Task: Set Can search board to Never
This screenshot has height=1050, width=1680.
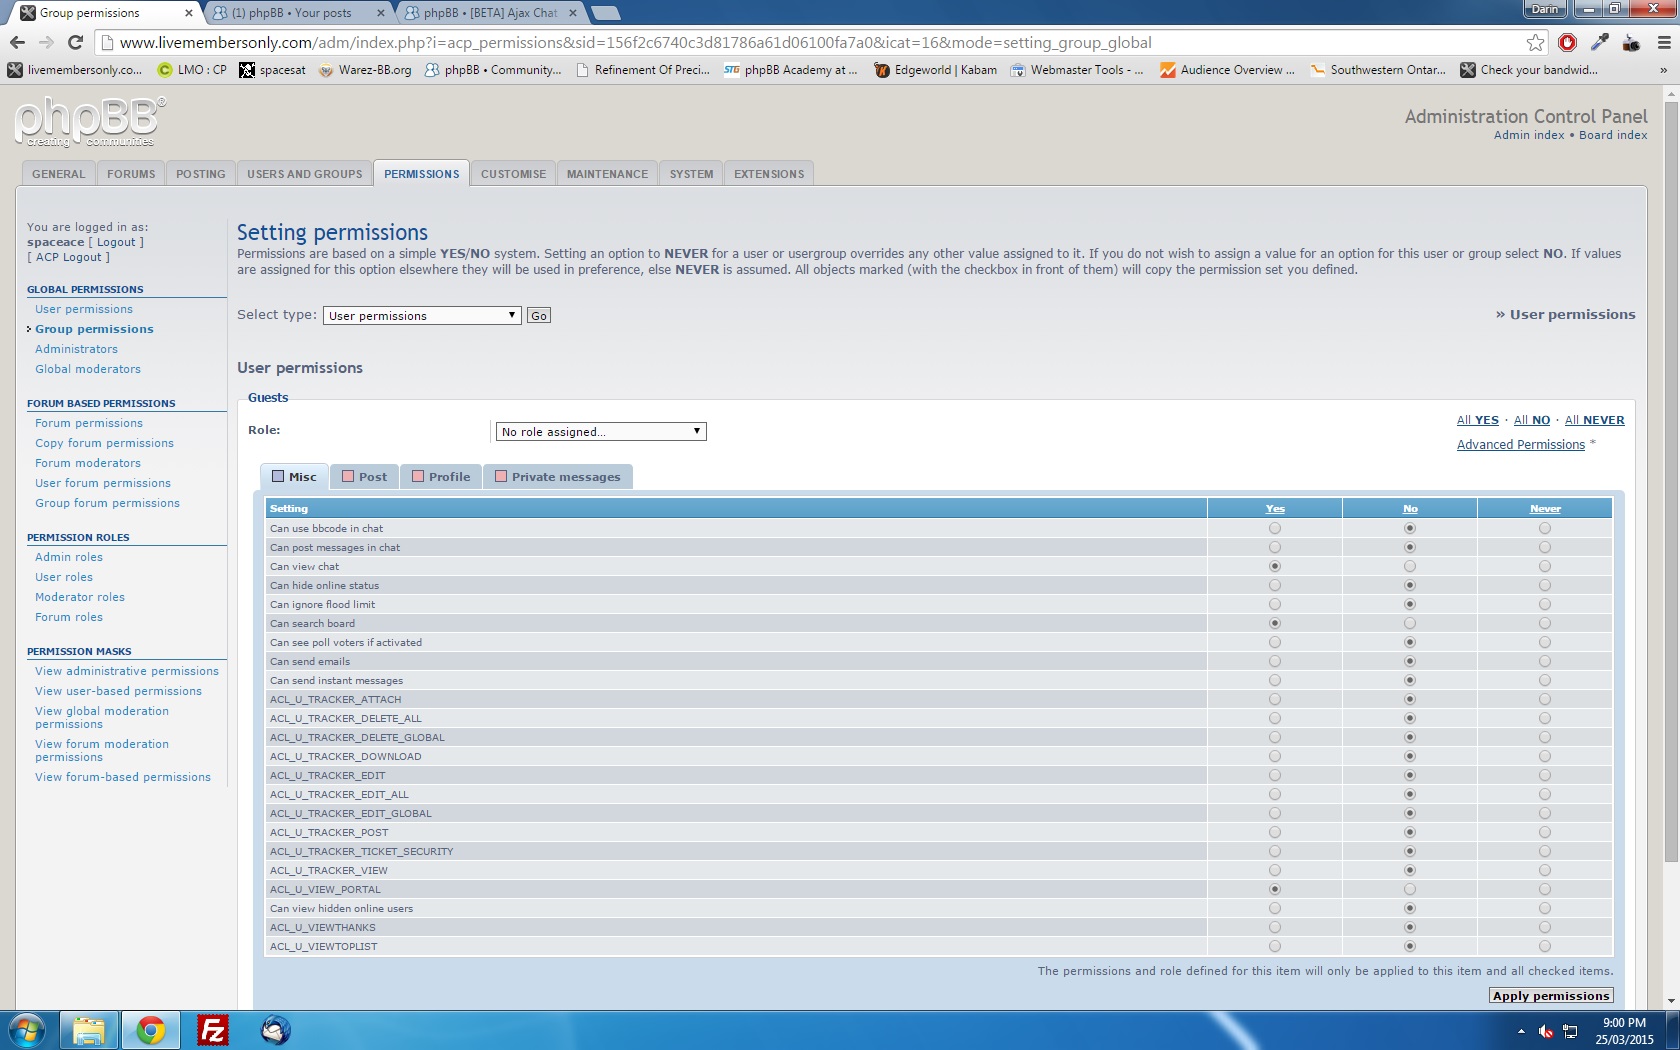Action: click(x=1545, y=623)
